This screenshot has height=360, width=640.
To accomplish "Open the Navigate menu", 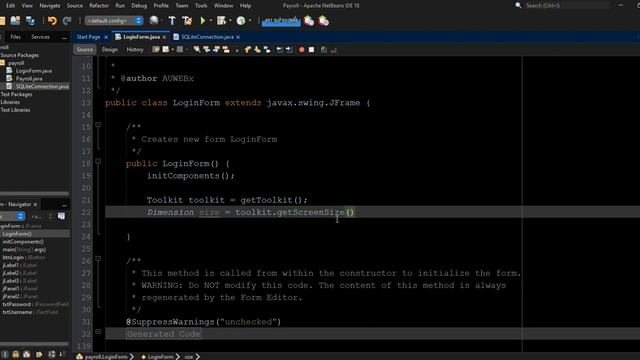I will click(49, 6).
